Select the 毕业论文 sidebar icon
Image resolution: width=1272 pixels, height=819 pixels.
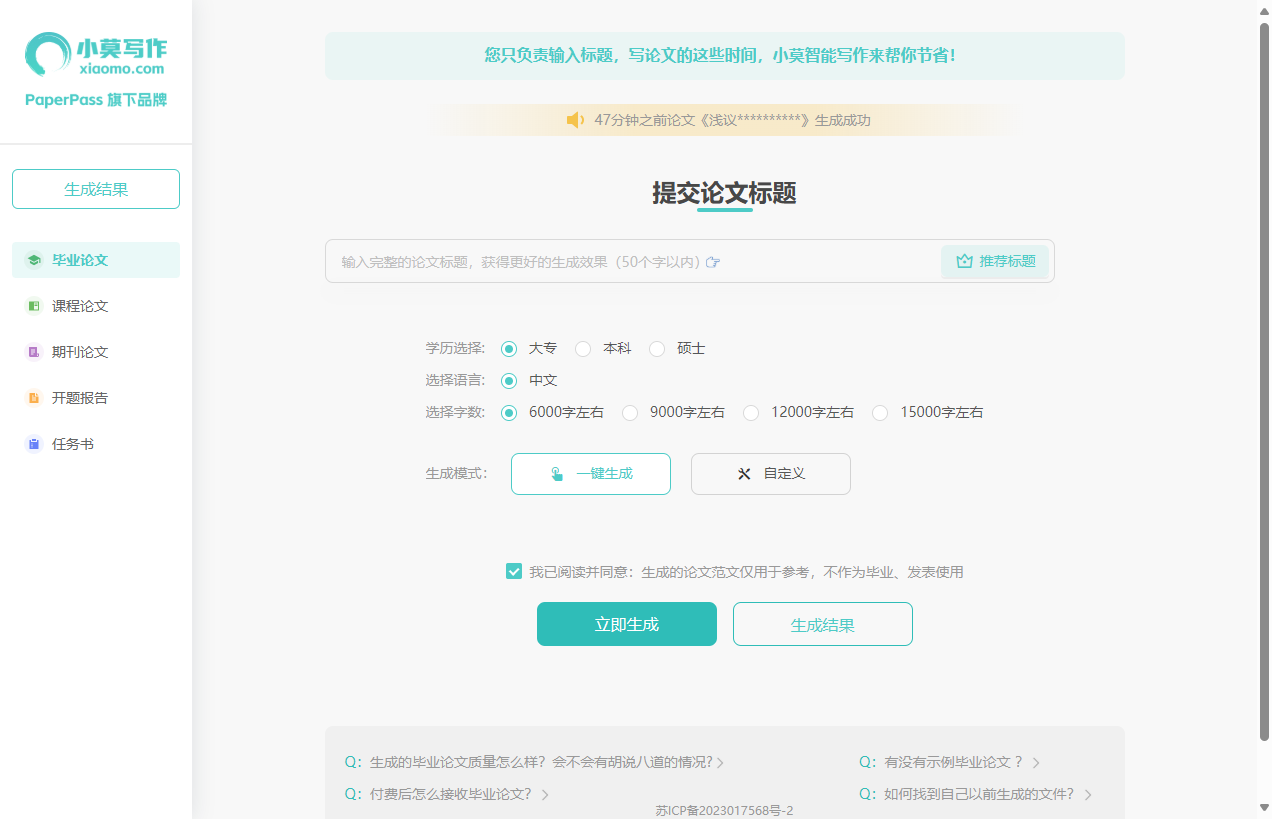34,259
